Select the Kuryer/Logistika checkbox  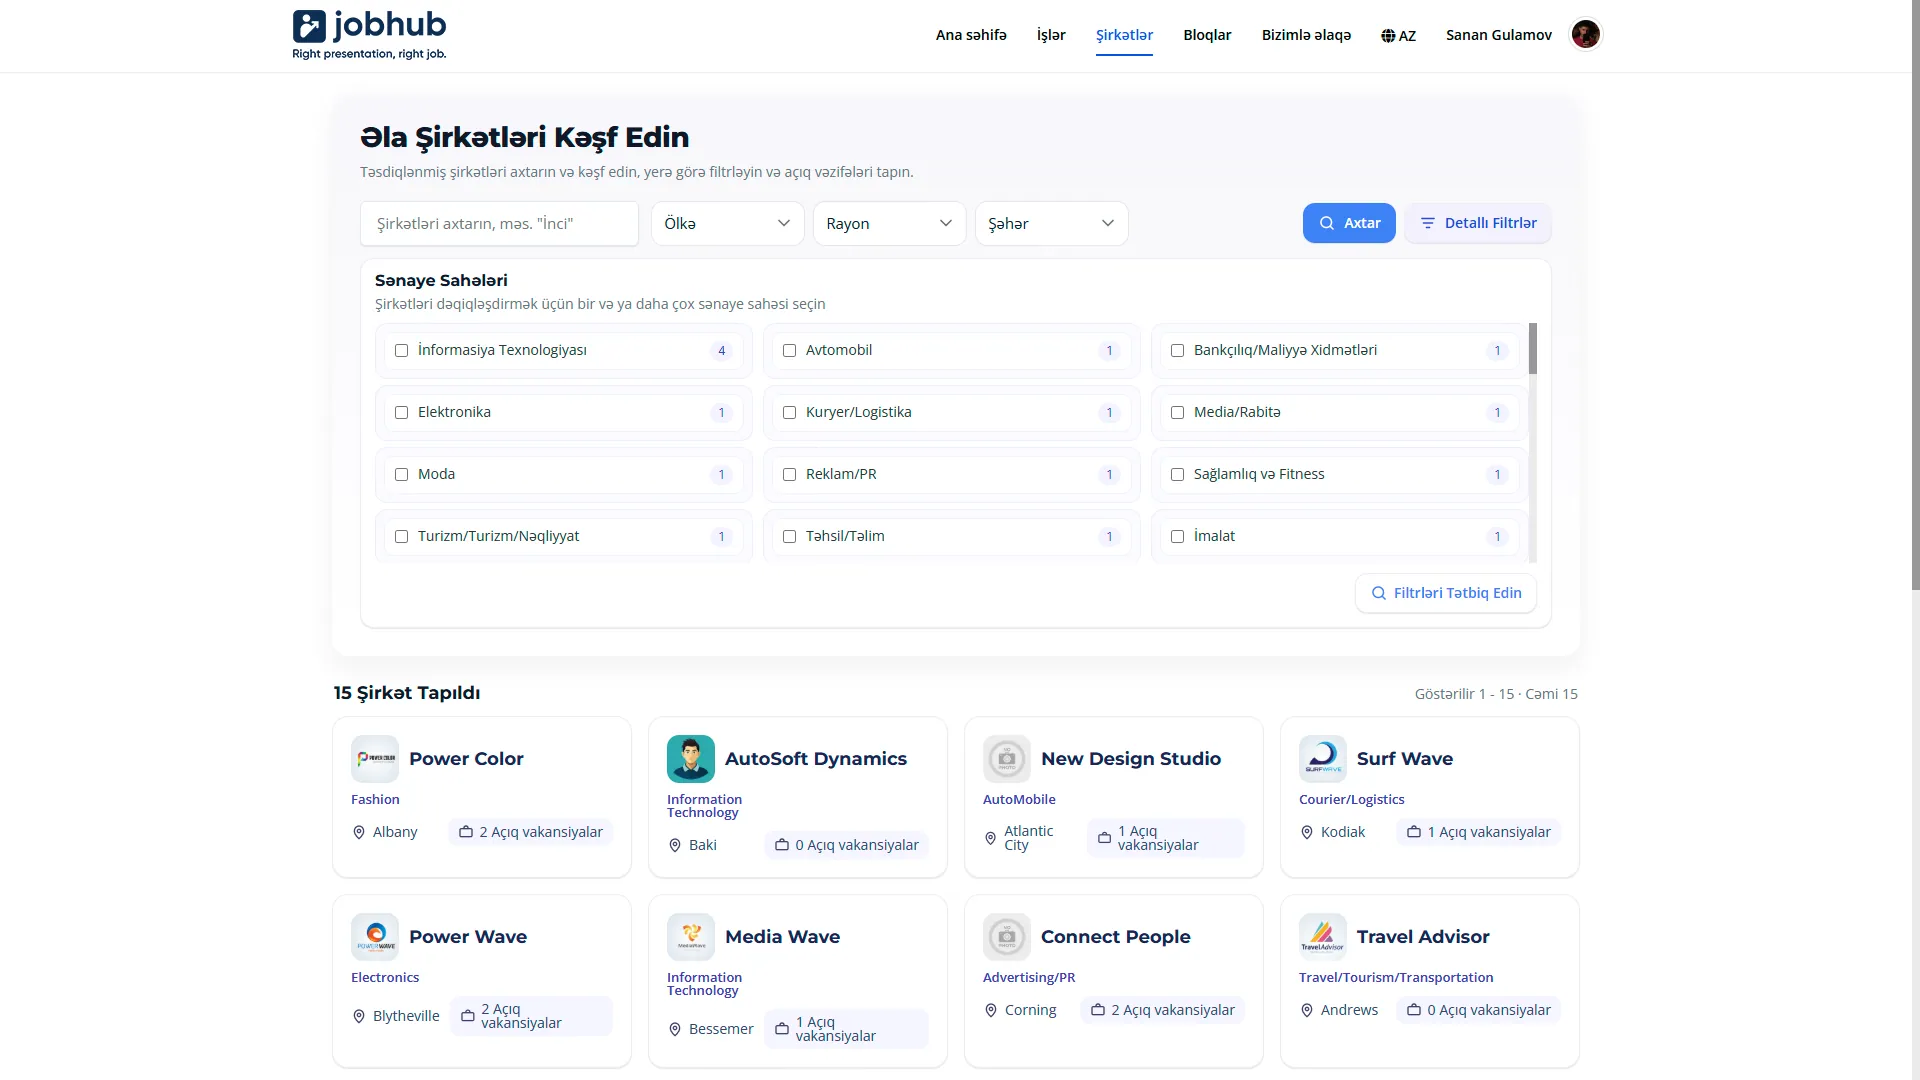[x=789, y=413]
